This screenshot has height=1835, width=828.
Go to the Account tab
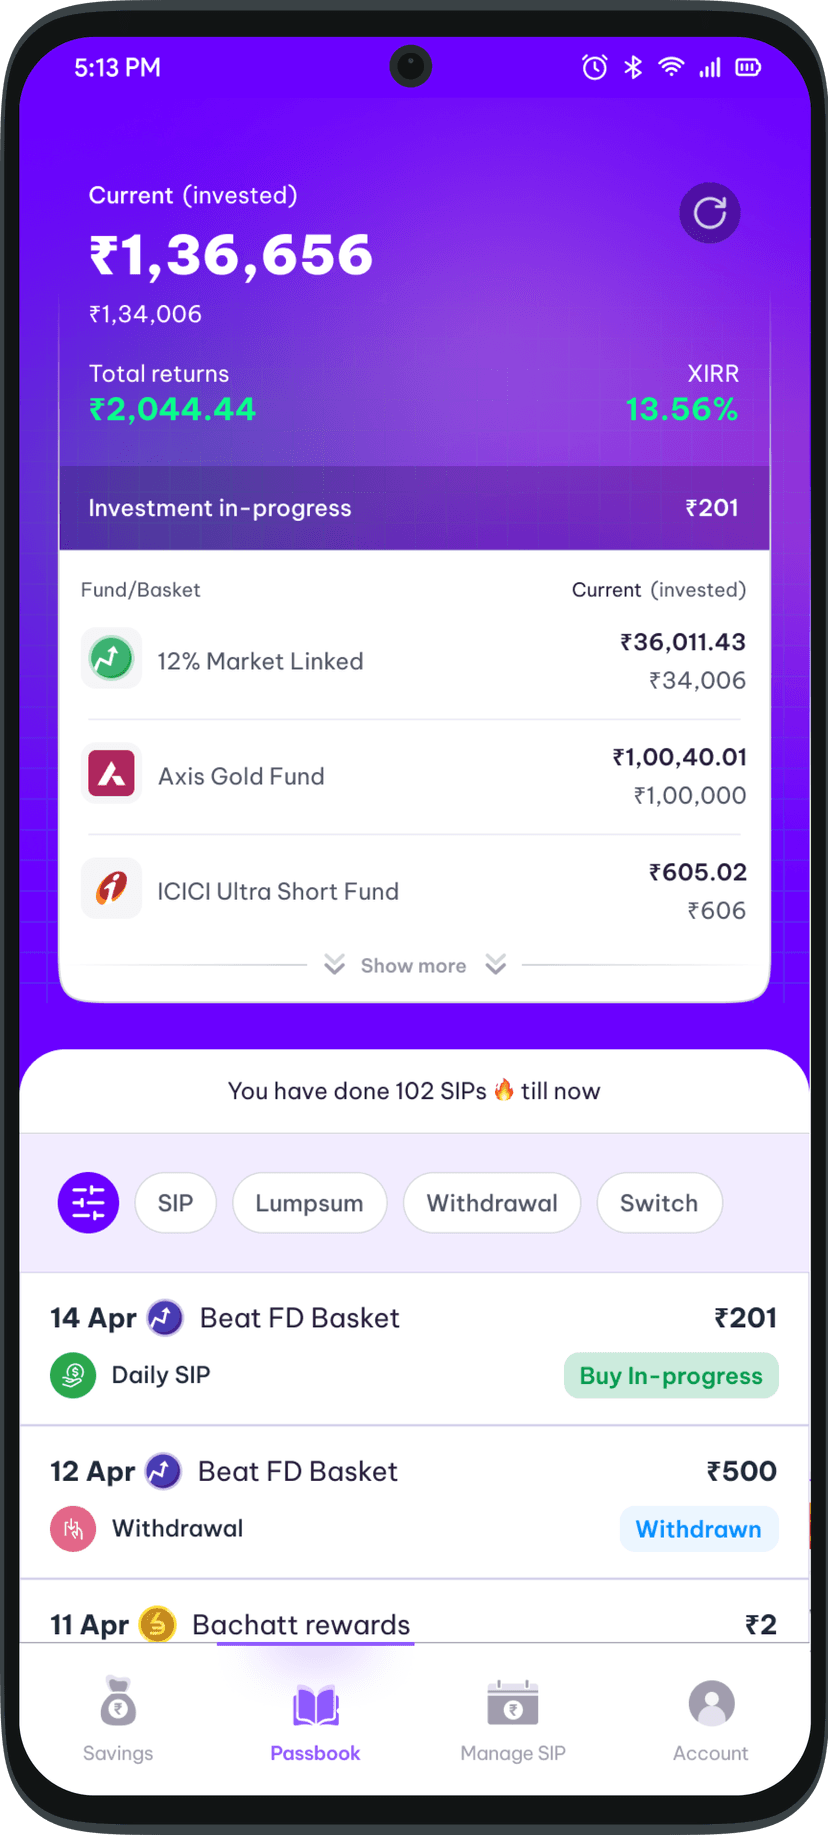tap(710, 1719)
